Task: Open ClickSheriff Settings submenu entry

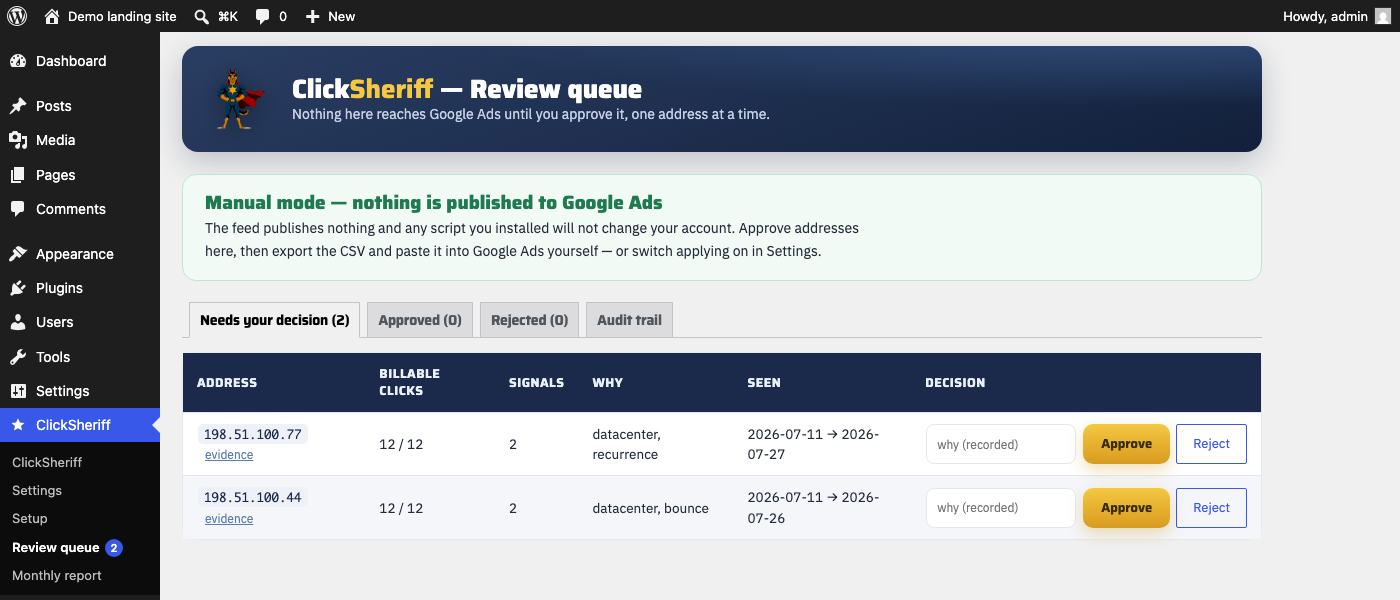Action: click(37, 490)
